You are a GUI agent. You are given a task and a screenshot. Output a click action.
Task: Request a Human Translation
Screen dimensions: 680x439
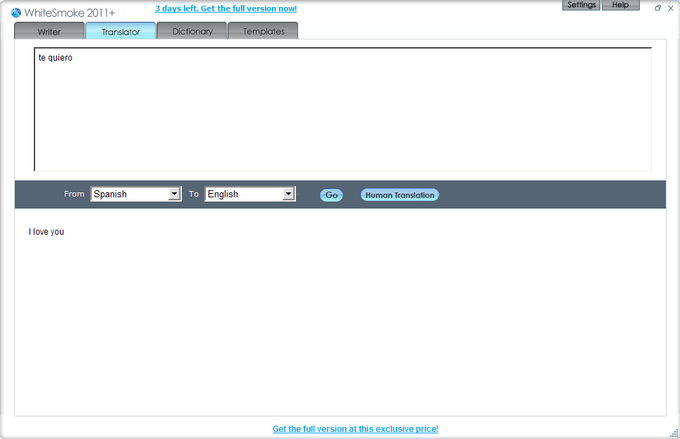400,195
